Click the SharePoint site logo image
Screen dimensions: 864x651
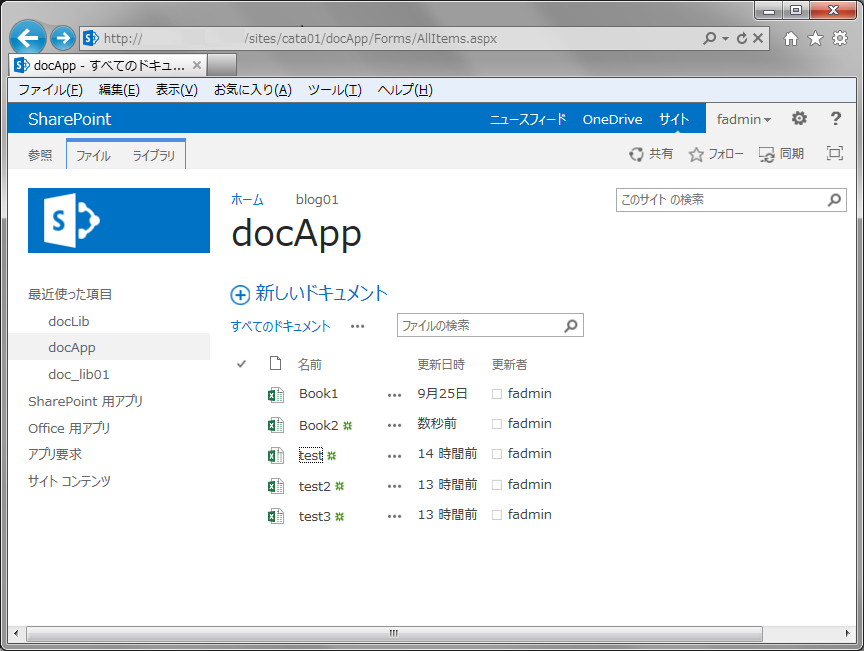point(119,220)
